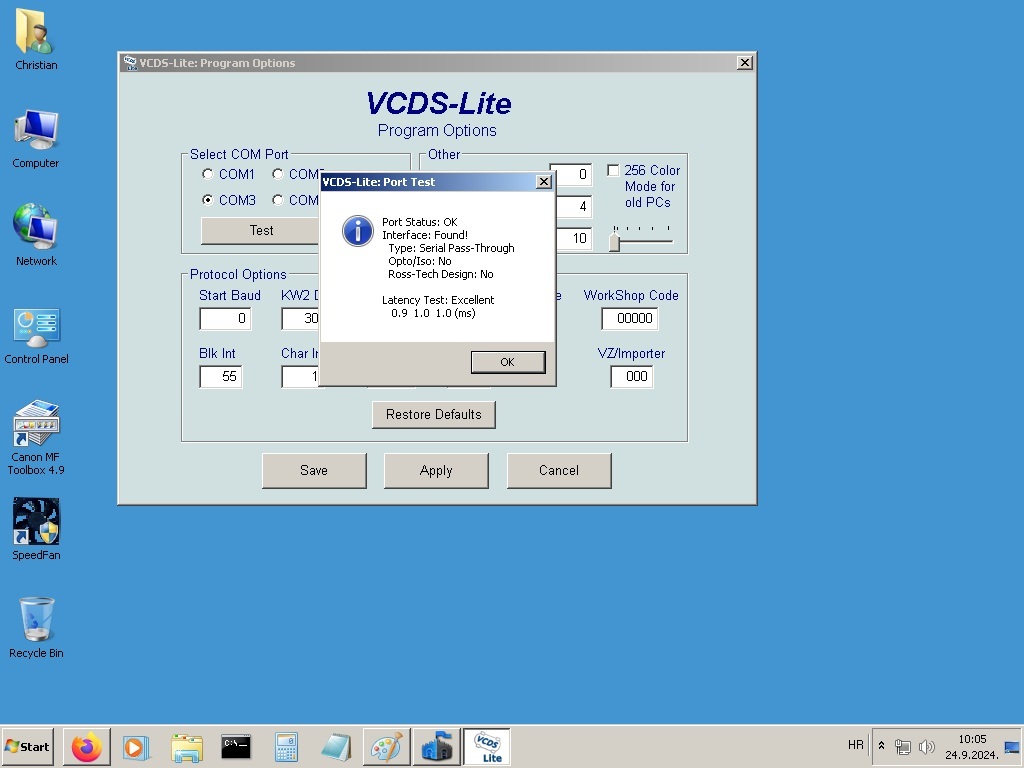Open the Control Panel desktop icon
1024x768 pixels.
[36, 334]
